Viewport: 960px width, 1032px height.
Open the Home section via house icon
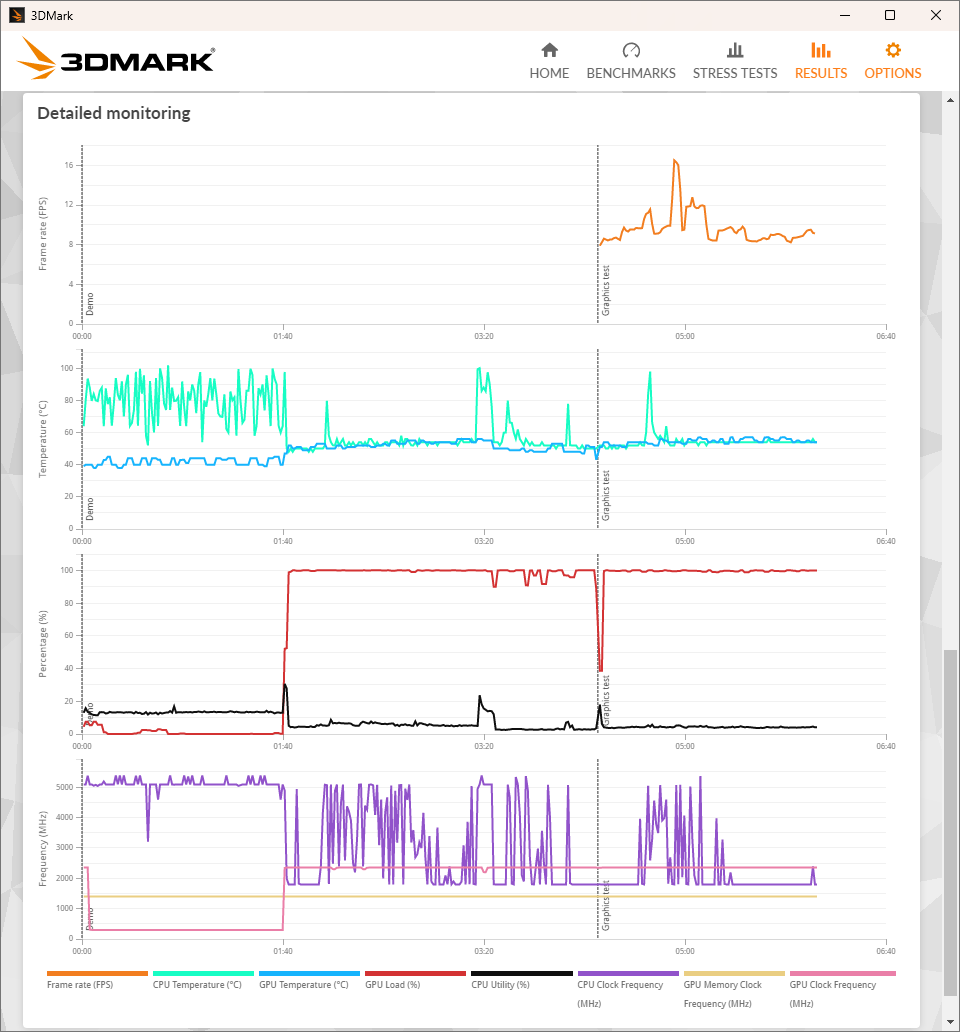549,50
